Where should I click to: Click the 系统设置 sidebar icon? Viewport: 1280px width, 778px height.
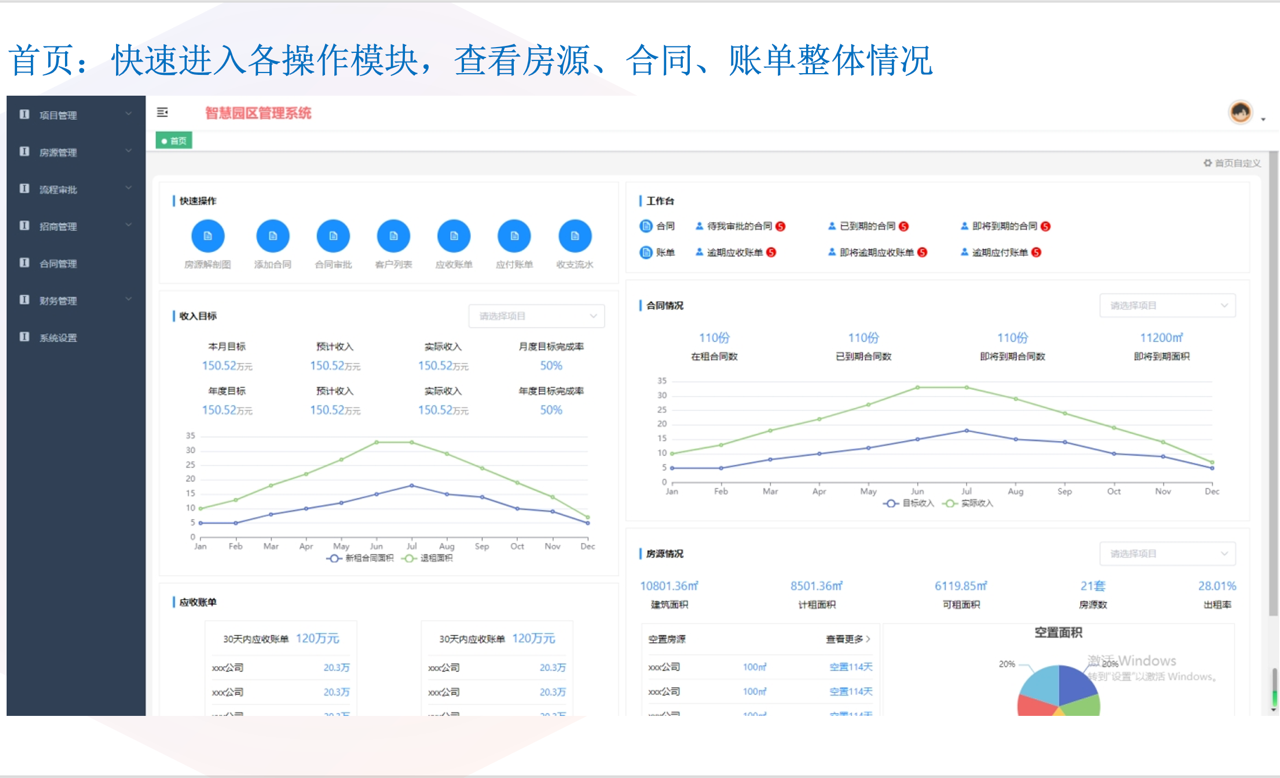(24, 337)
